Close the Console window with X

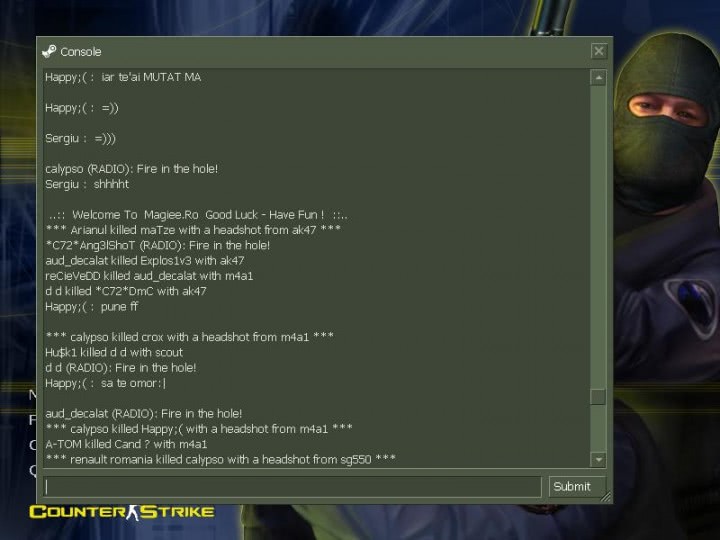(x=598, y=51)
